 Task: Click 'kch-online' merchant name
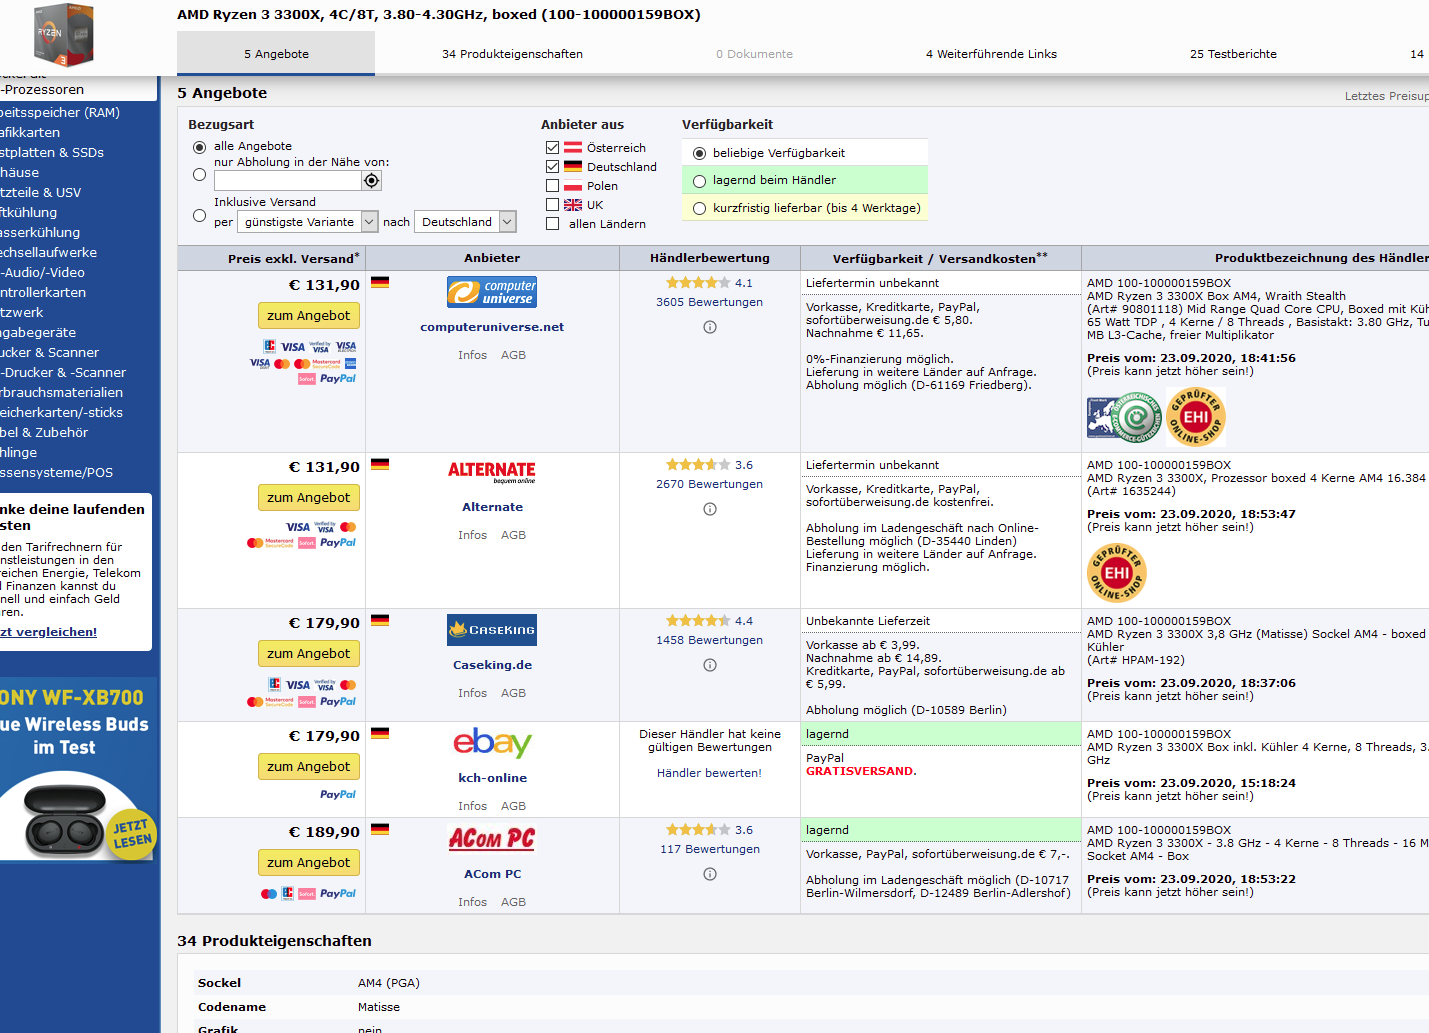tap(492, 778)
